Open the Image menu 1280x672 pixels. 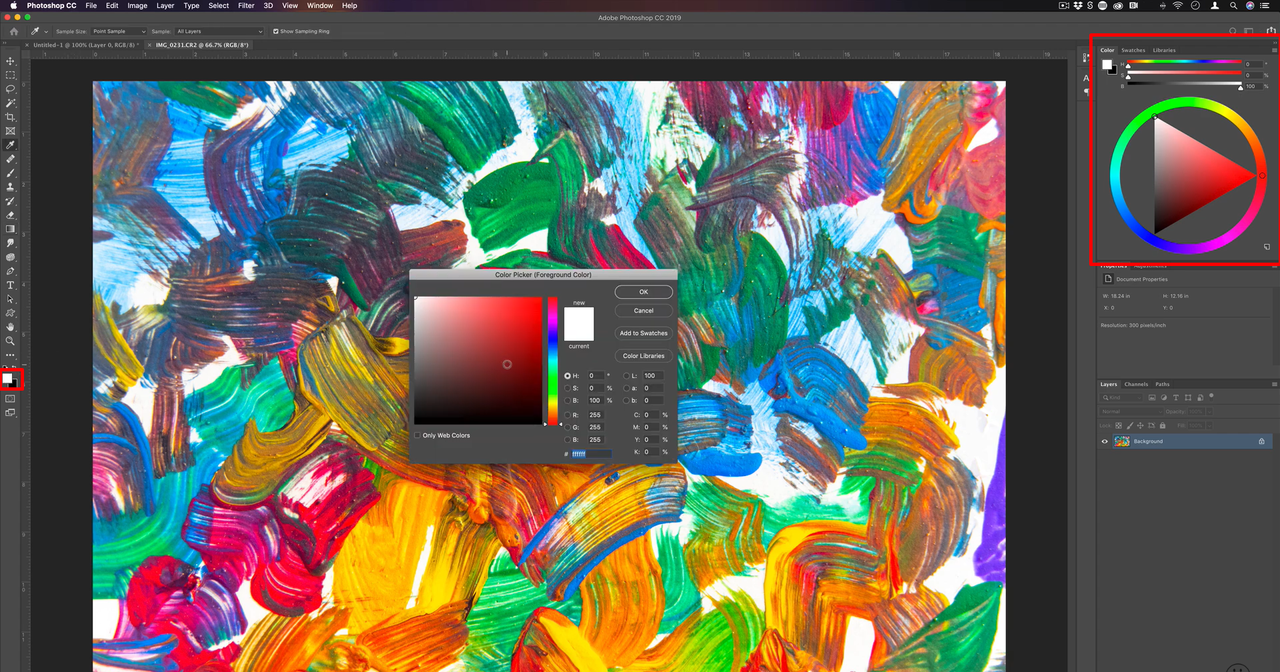pyautogui.click(x=137, y=5)
